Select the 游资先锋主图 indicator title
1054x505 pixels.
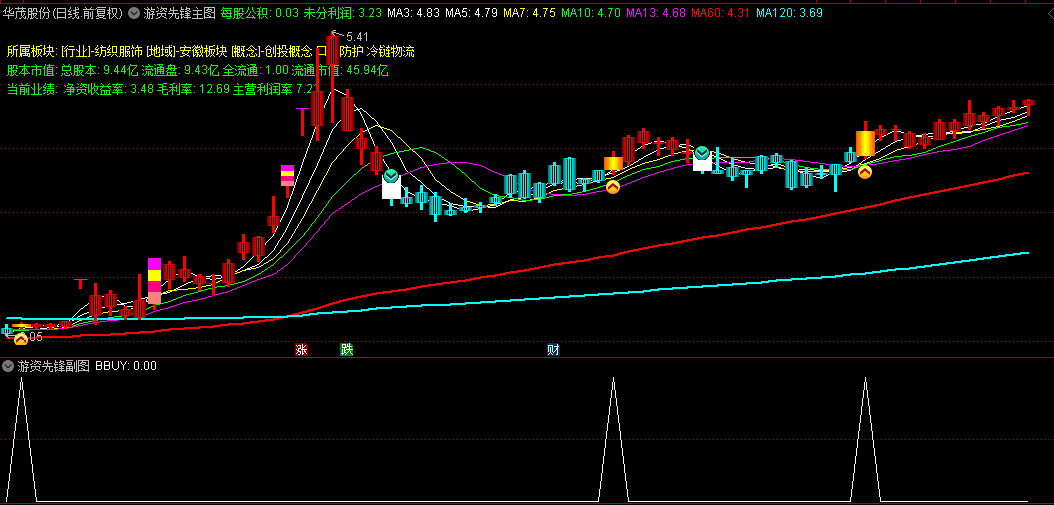(179, 12)
